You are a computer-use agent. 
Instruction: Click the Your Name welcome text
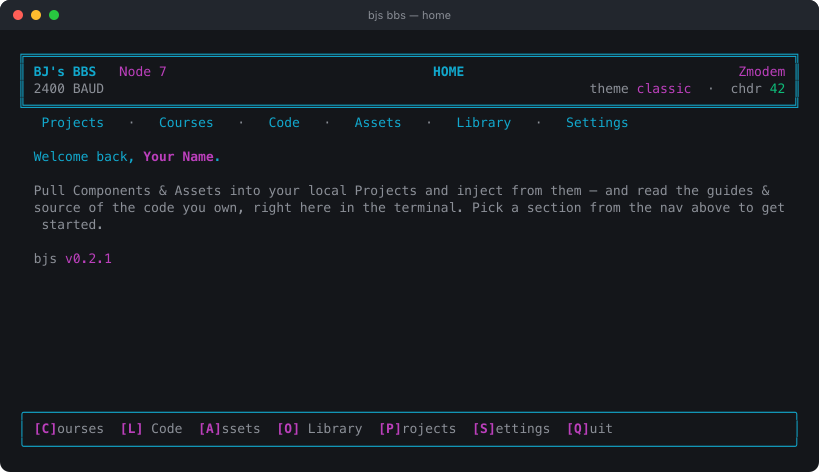(x=178, y=157)
